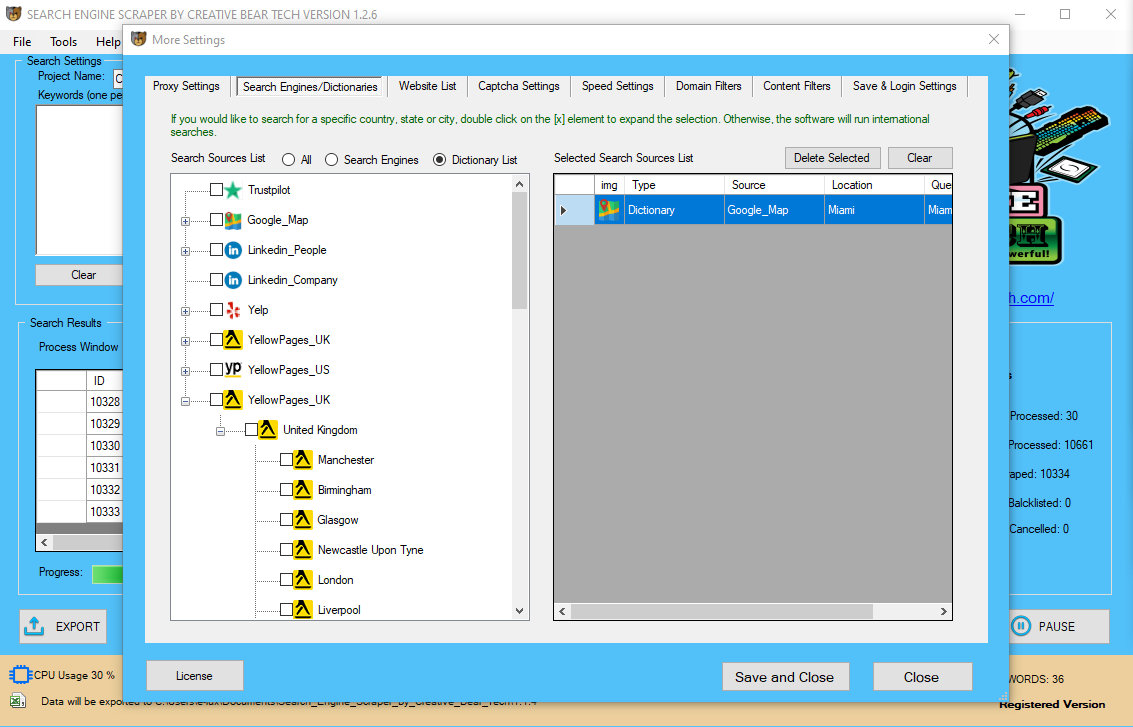This screenshot has width=1133, height=727.
Task: Click the YellowPages_US 'yp' icon
Action: [233, 369]
